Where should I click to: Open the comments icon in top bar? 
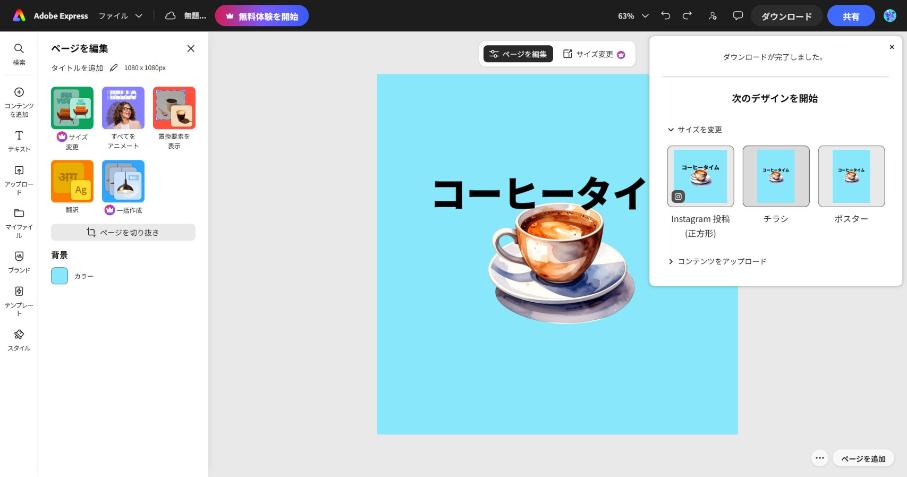coord(738,16)
